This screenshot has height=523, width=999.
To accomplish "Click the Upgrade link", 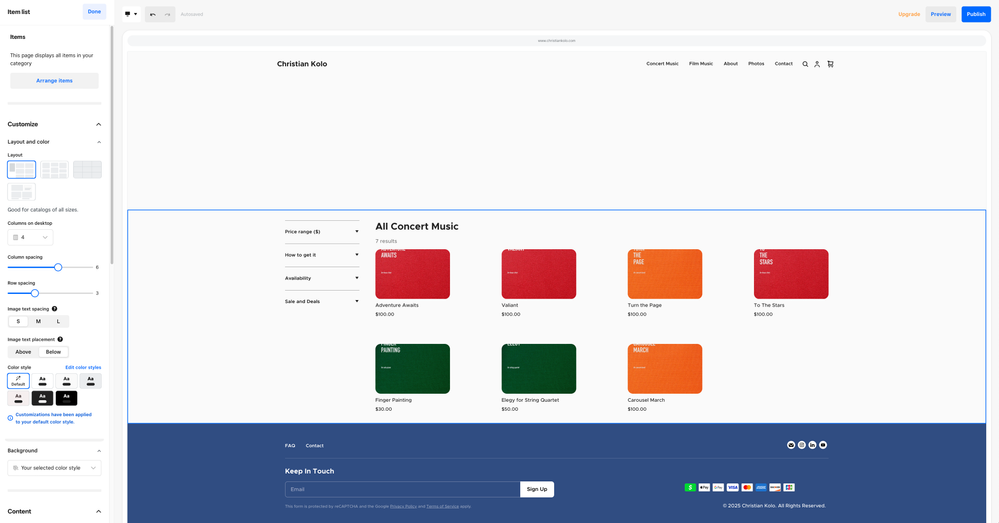I will tap(909, 14).
